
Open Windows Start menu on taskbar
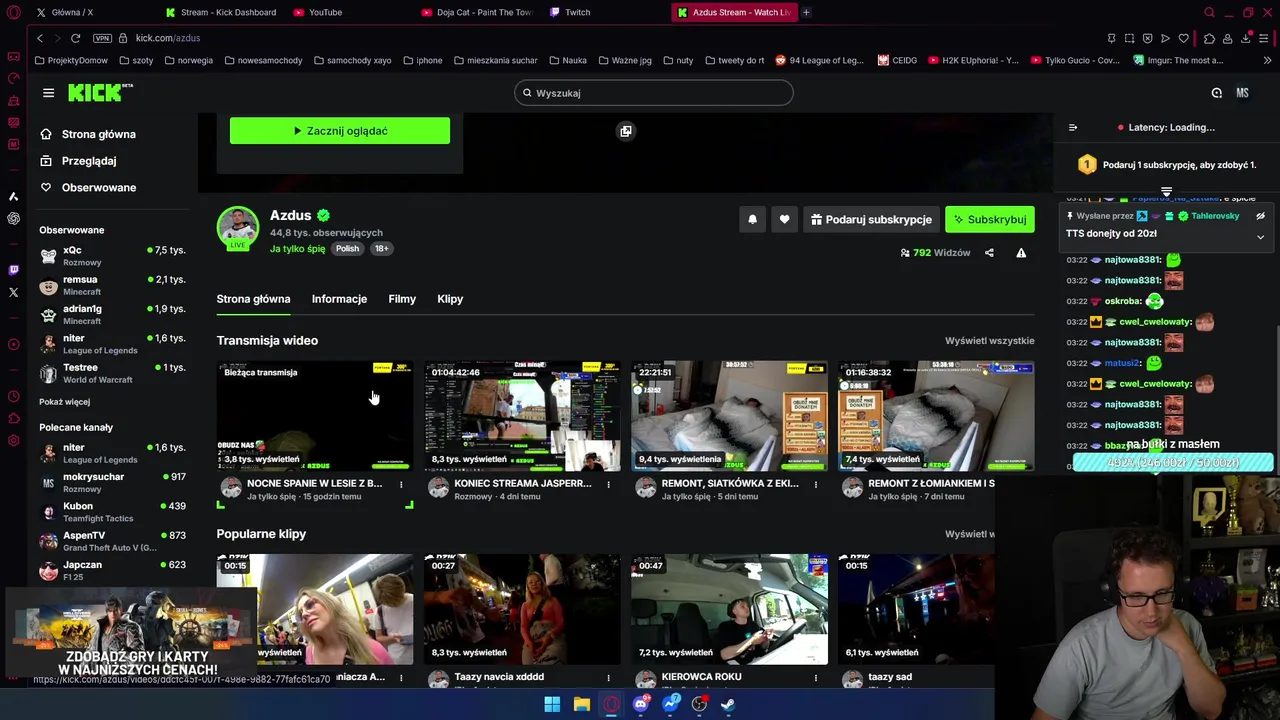pos(552,704)
